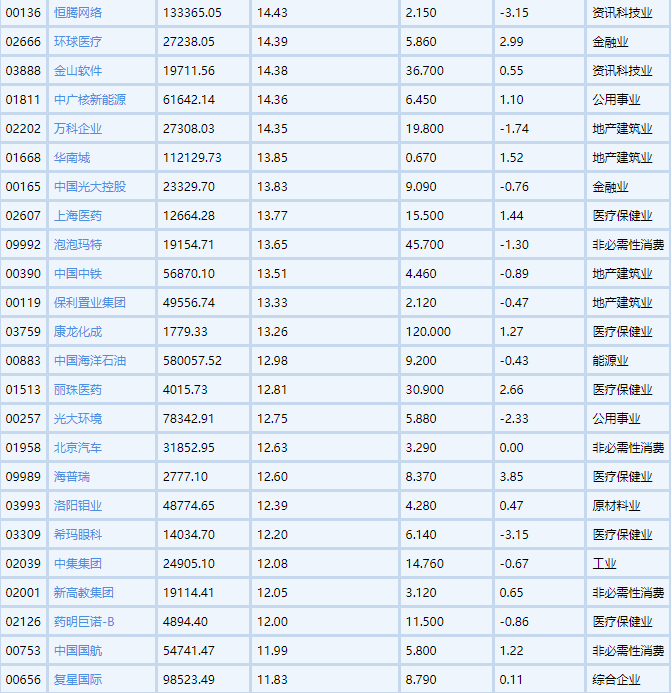Open the 环球医疗 stock link
The width and height of the screenshot is (672, 693).
pyautogui.click(x=78, y=42)
